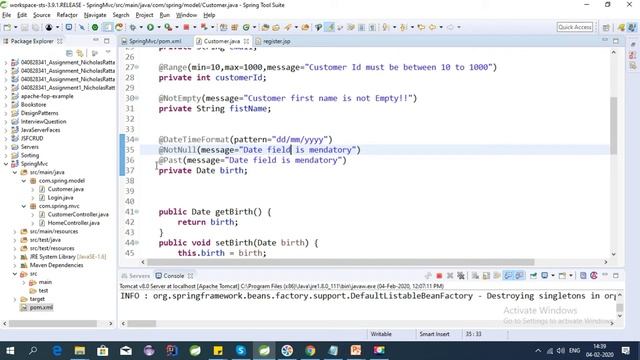Image resolution: width=640 pixels, height=360 pixels.
Task: Open the Navigate menu
Action: click(x=95, y=15)
